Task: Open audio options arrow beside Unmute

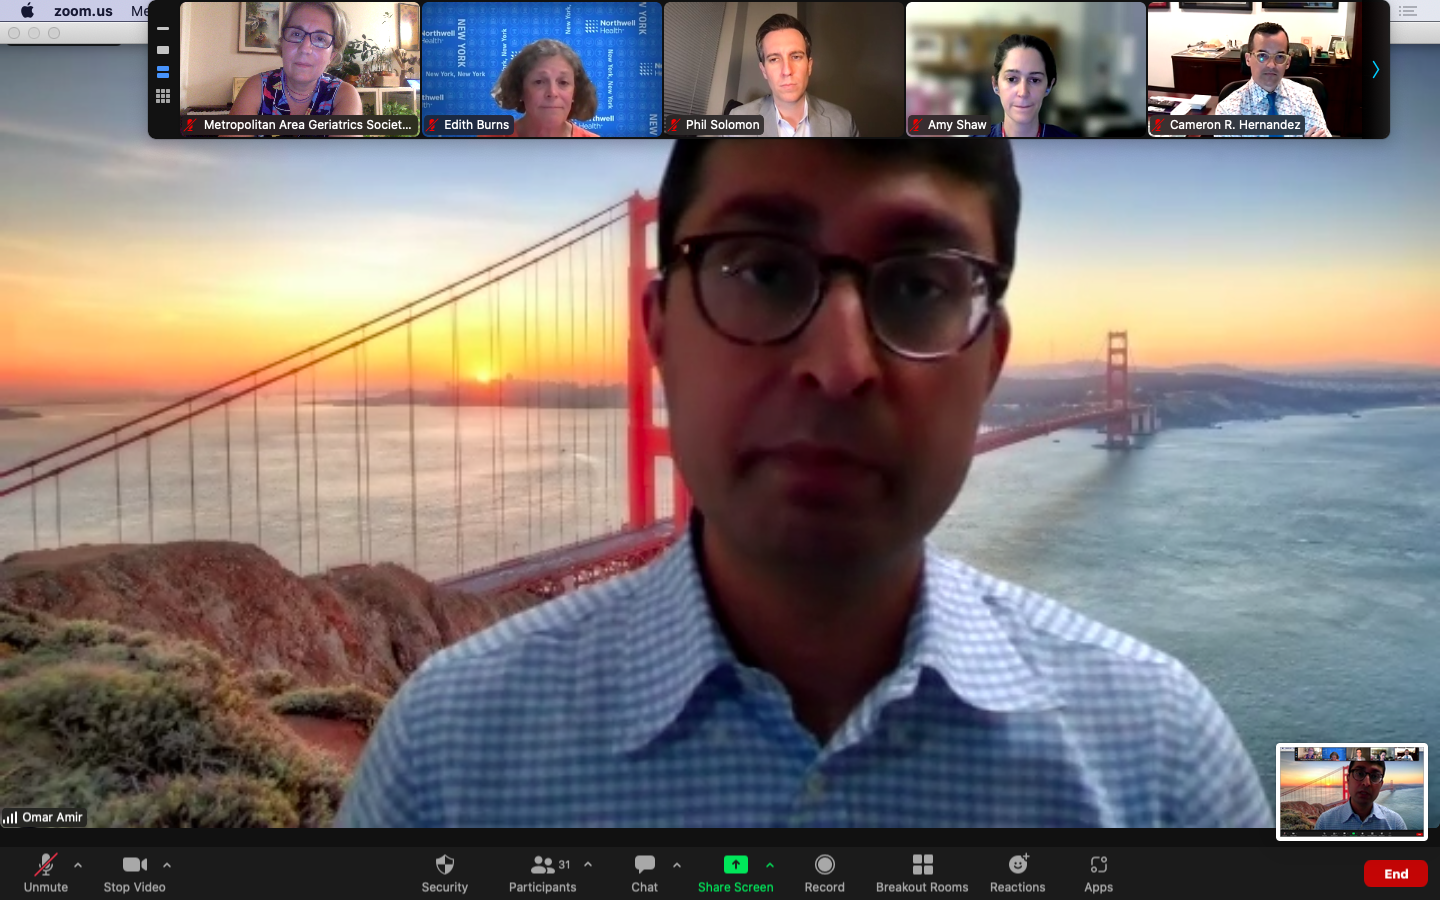Action: tap(78, 865)
